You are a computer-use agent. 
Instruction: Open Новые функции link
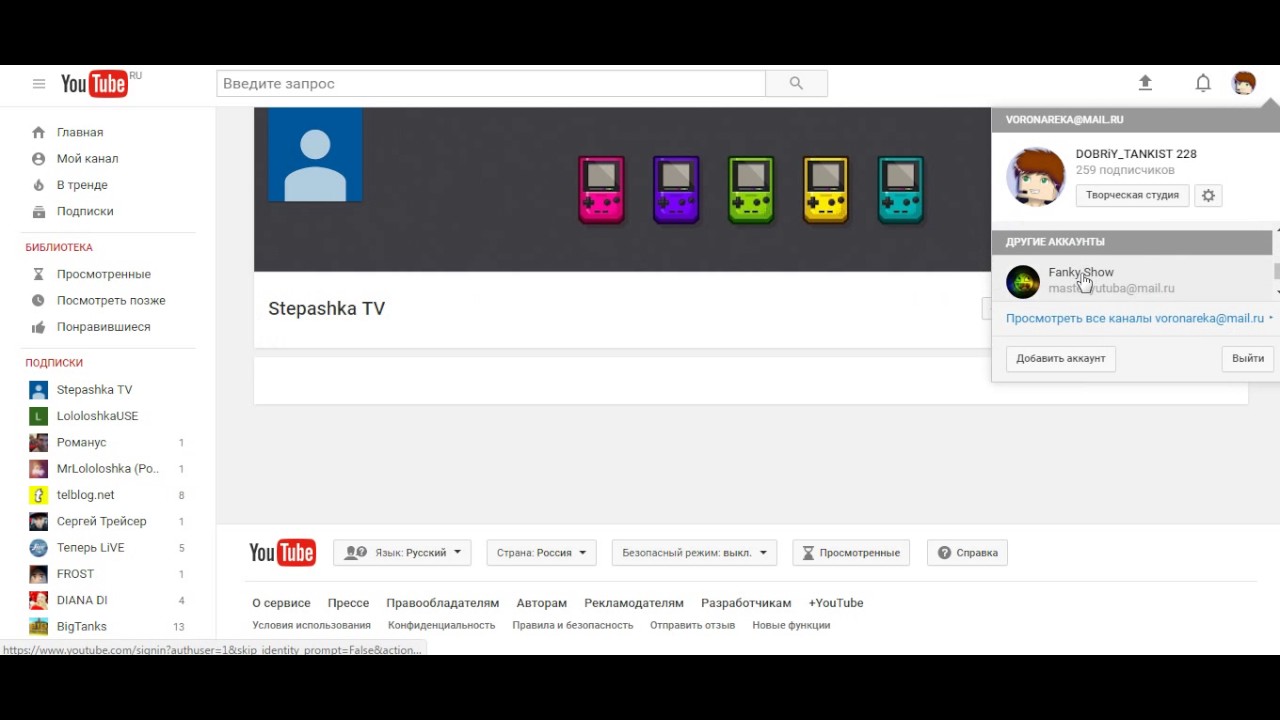pyautogui.click(x=791, y=625)
